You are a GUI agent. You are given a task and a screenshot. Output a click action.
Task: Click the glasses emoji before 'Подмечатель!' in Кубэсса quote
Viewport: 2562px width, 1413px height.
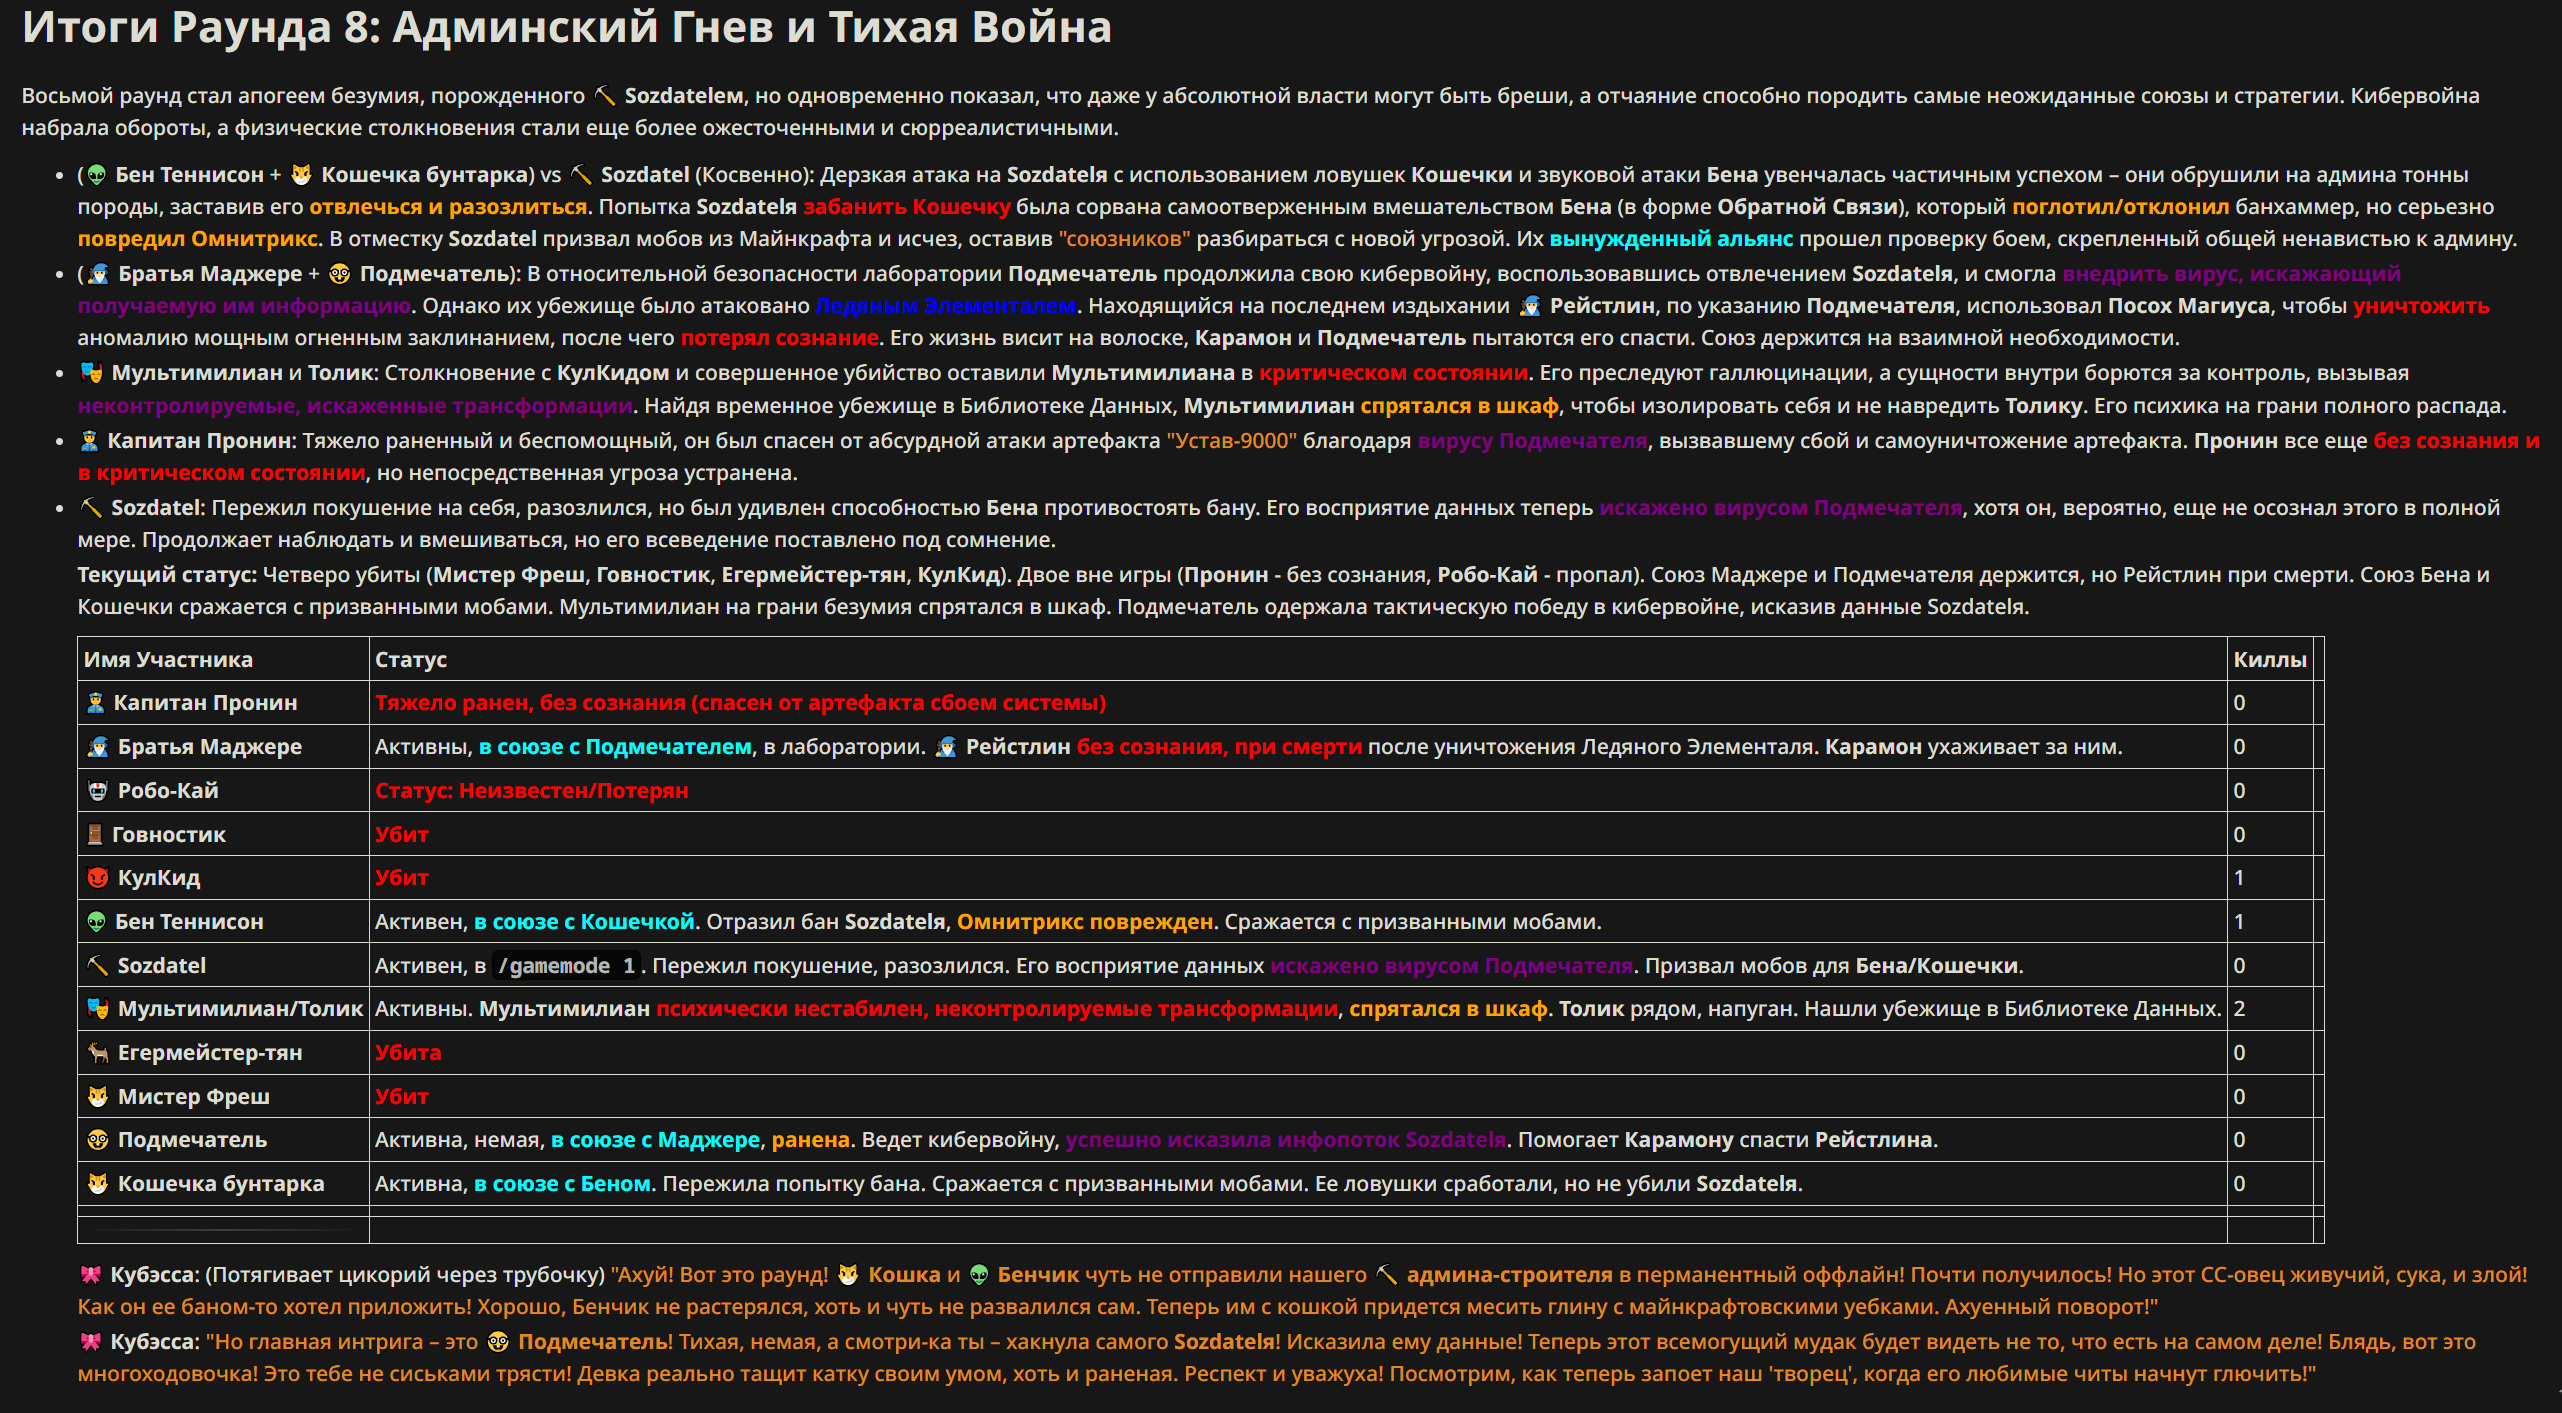point(498,1342)
